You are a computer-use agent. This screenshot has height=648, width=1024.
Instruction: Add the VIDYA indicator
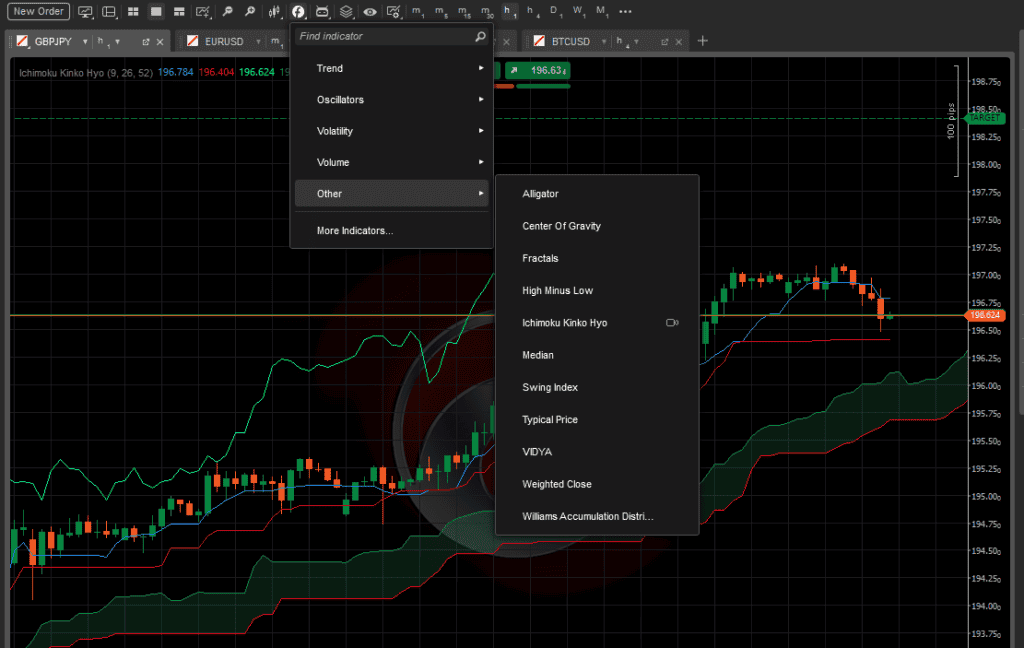[x=597, y=452]
